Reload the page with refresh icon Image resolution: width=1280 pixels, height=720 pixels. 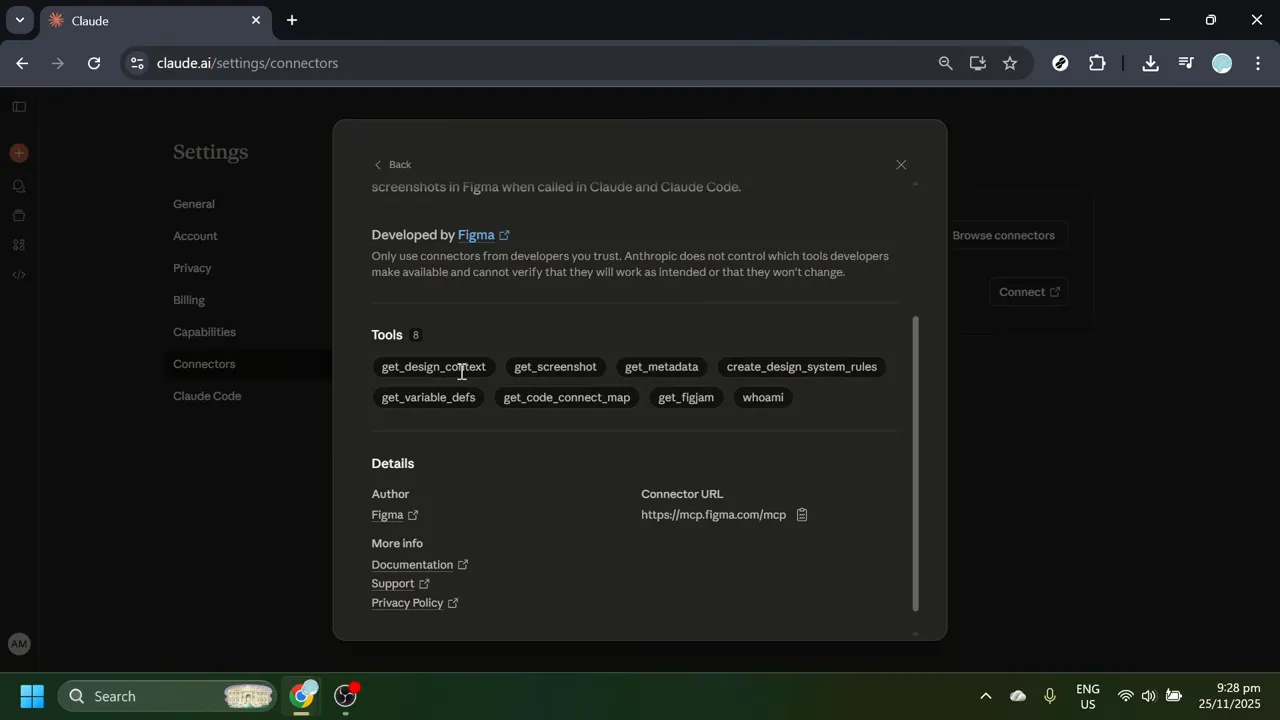click(x=94, y=63)
